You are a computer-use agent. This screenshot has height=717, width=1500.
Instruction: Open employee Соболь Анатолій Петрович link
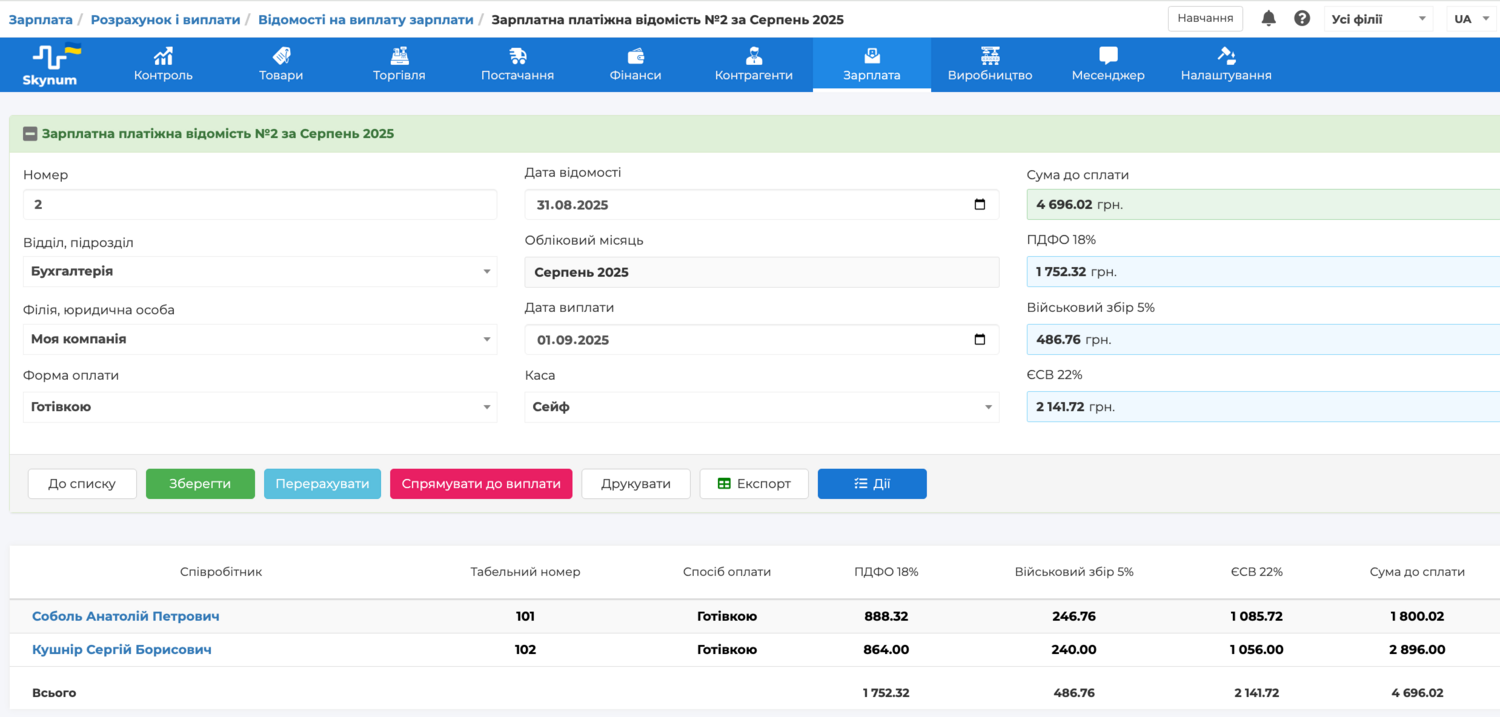126,616
